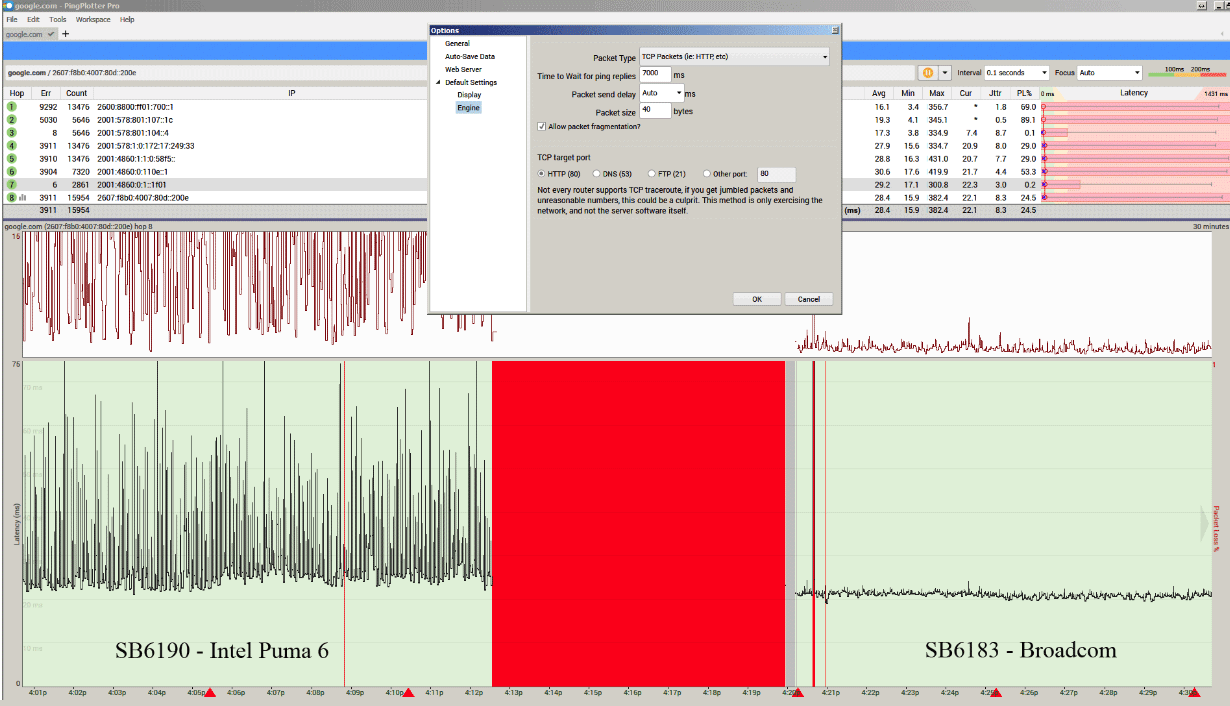Image resolution: width=1230 pixels, height=706 pixels.
Task: Open the Focus dropdown
Action: pyautogui.click(x=1110, y=73)
